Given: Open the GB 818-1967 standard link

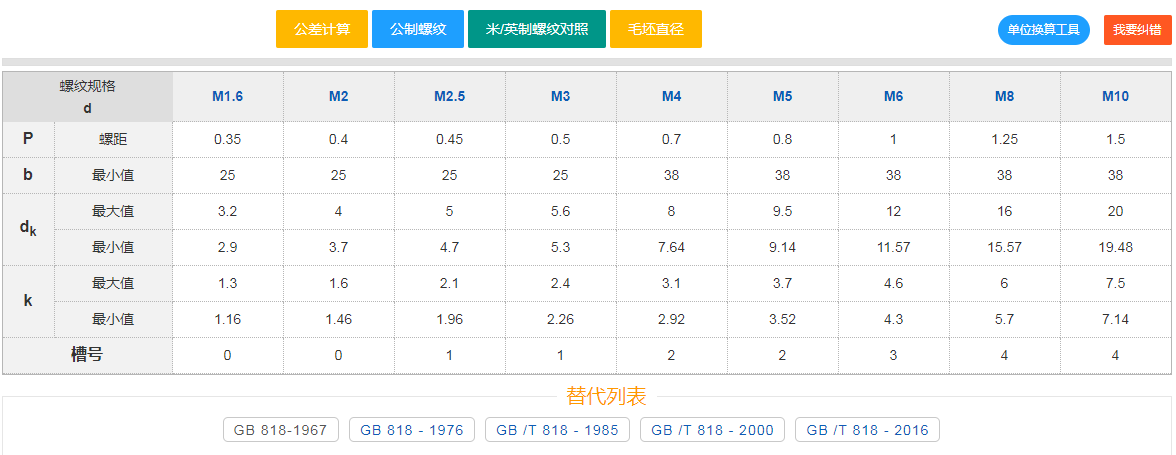Looking at the screenshot, I should 281,430.
